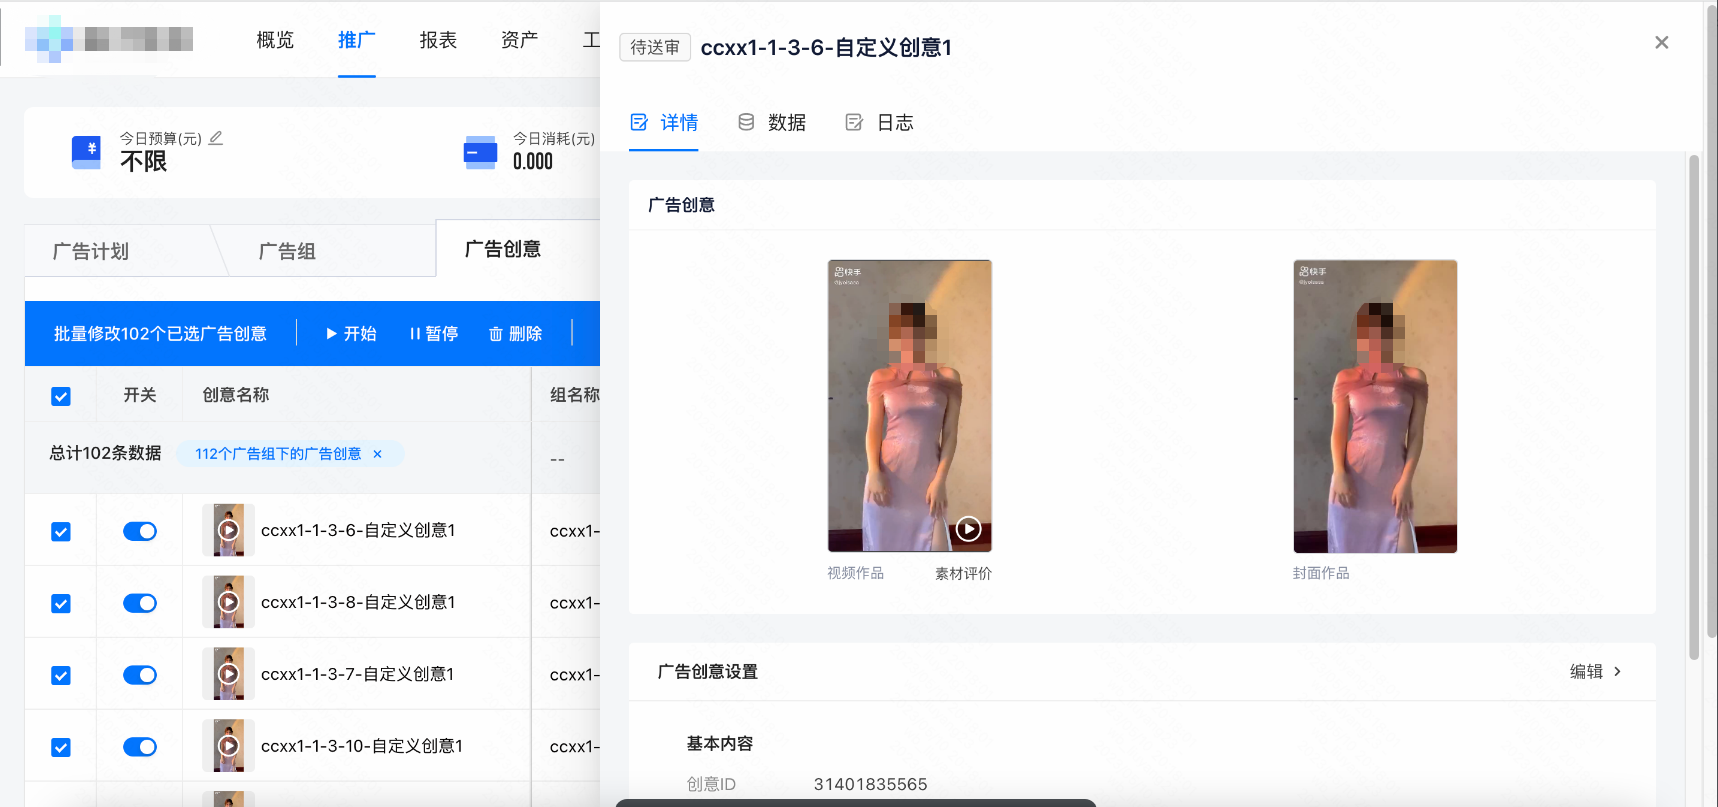Screen dimensions: 1718x807
Task: Click 编辑 in 广告创意设置
Action: click(x=1586, y=672)
